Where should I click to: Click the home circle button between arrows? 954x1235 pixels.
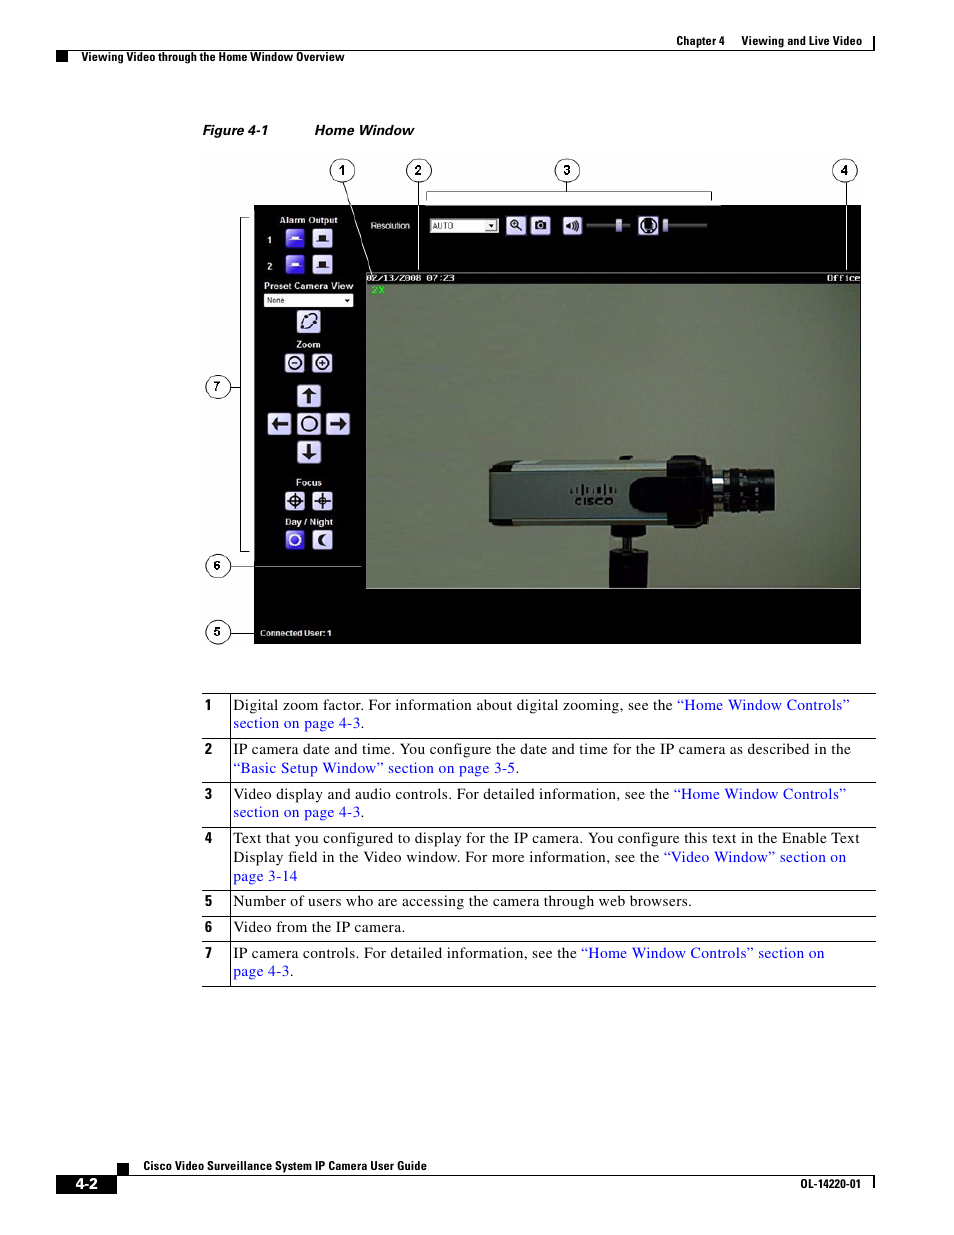[309, 424]
